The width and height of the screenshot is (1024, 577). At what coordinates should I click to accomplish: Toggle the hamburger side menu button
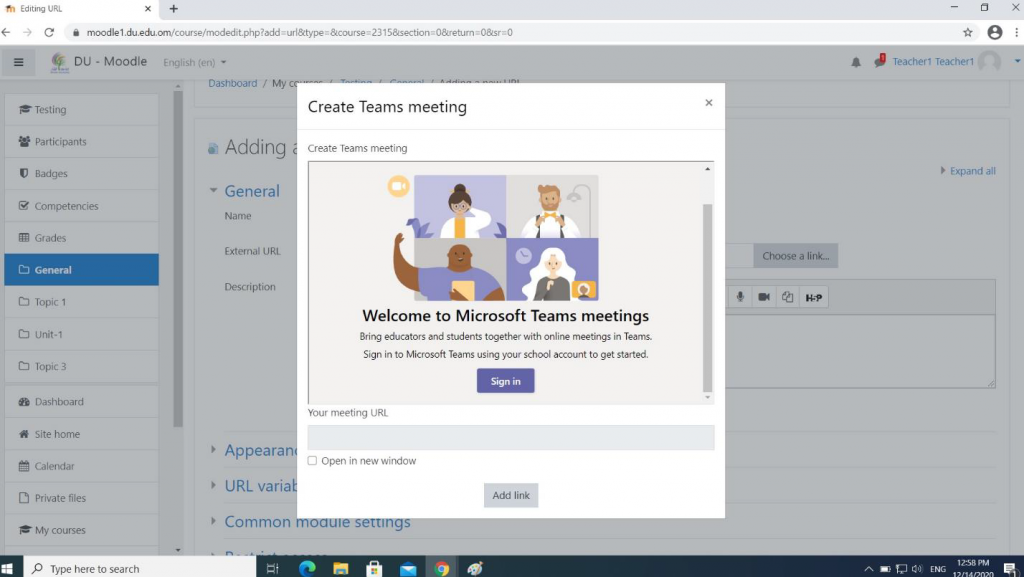coord(18,62)
